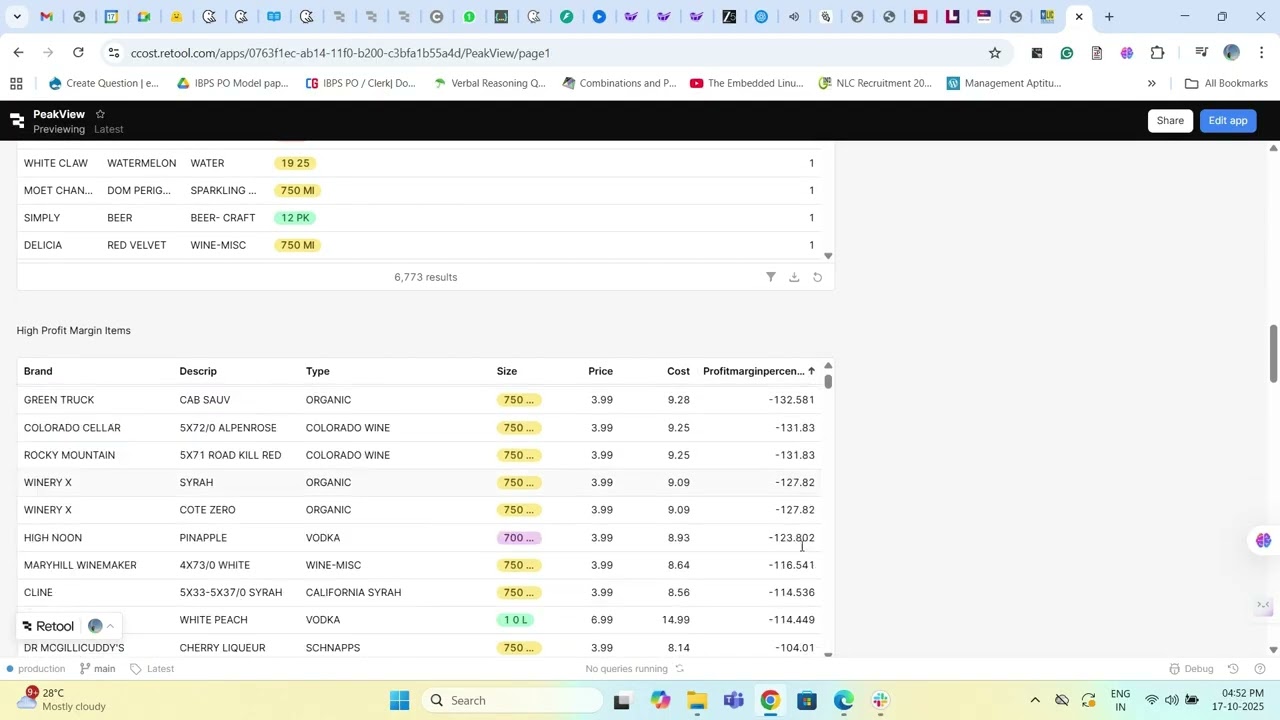The image size is (1280, 720).
Task: Sort table by the Cost column header
Action: (678, 371)
